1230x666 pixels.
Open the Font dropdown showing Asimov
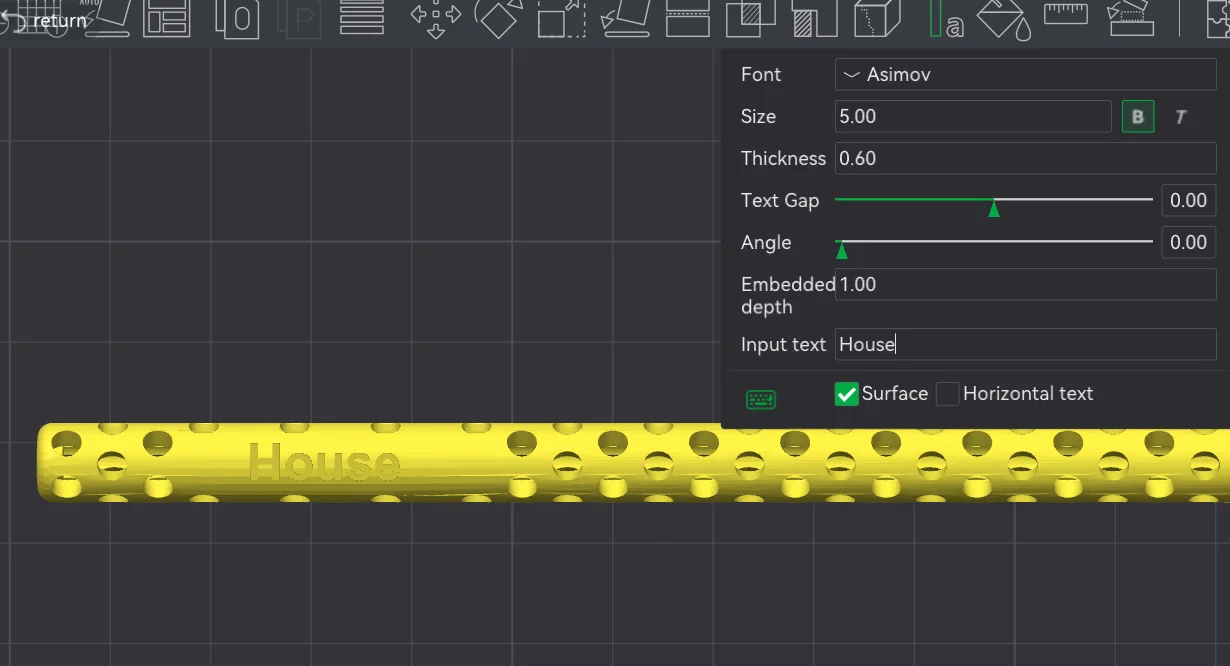pyautogui.click(x=1025, y=74)
